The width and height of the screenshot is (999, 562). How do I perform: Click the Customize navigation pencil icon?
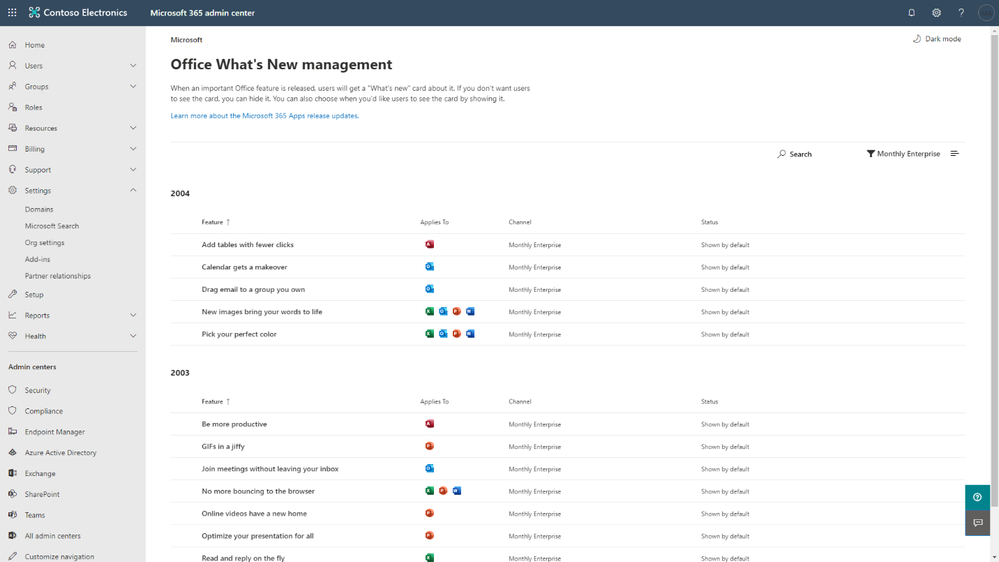pyautogui.click(x=13, y=556)
